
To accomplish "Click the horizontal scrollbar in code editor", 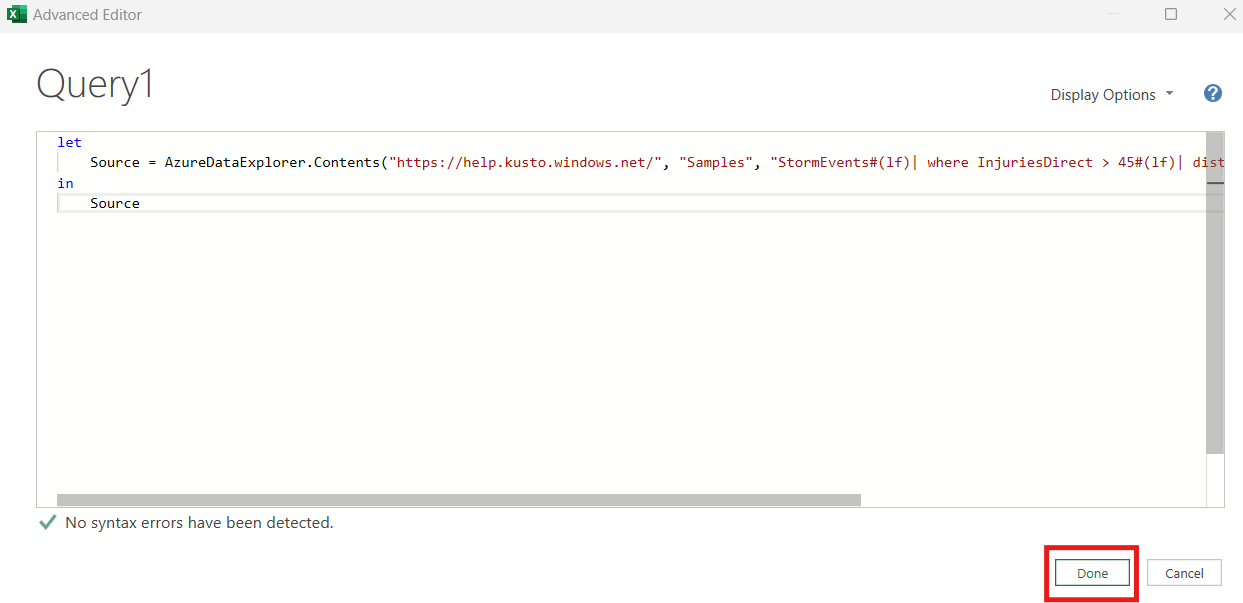I will coord(459,500).
